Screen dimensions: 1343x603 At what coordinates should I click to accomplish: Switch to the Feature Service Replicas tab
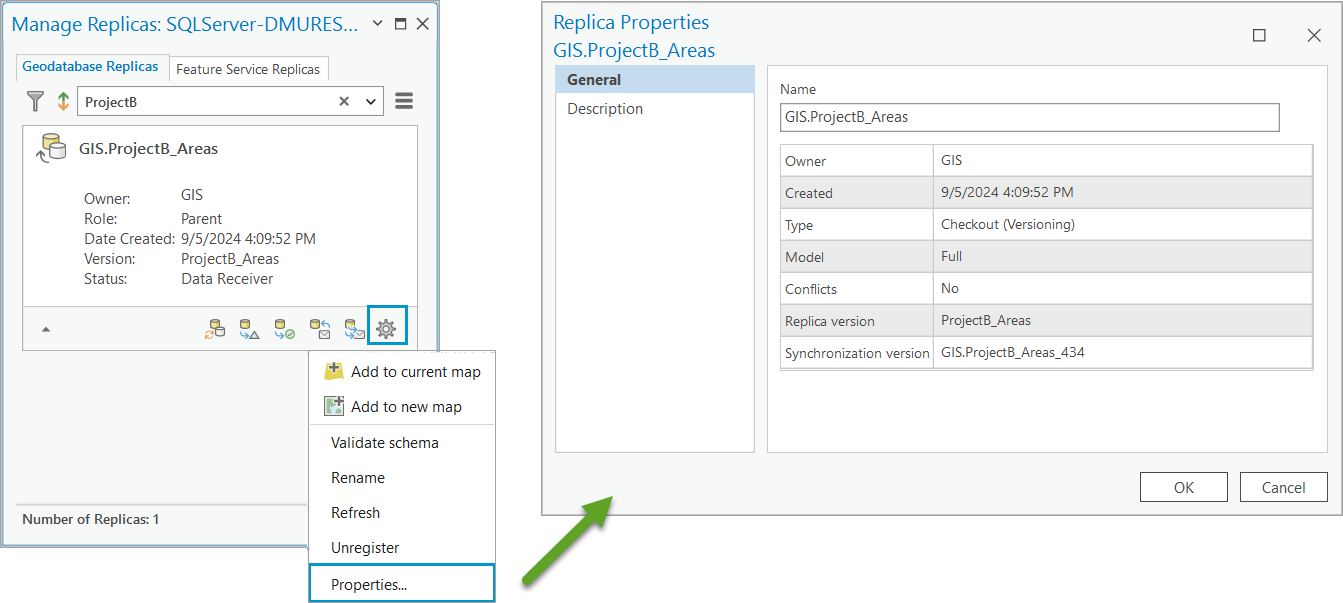pyautogui.click(x=249, y=69)
